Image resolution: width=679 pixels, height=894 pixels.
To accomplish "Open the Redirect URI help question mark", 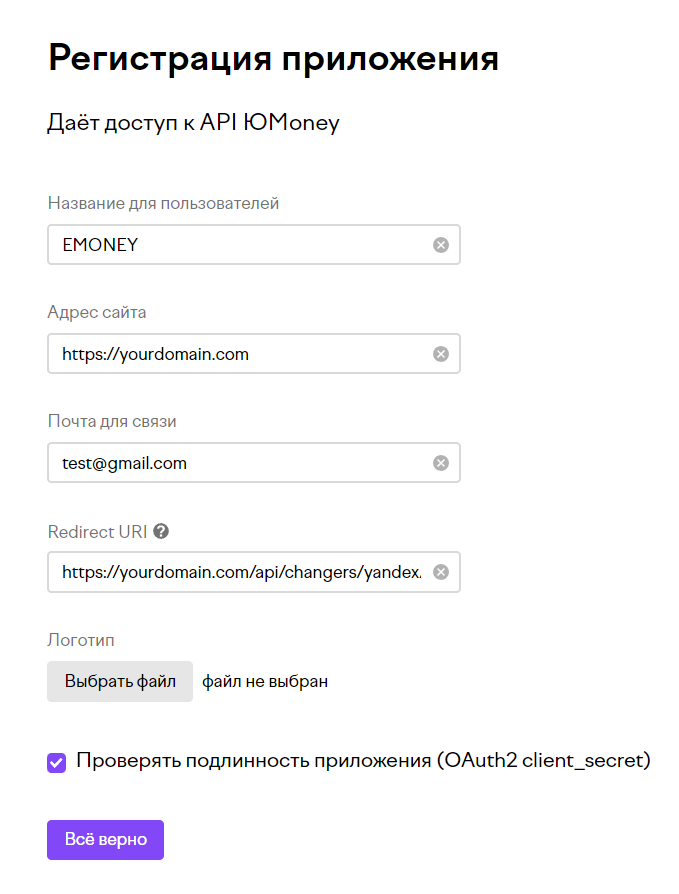I will (x=161, y=532).
